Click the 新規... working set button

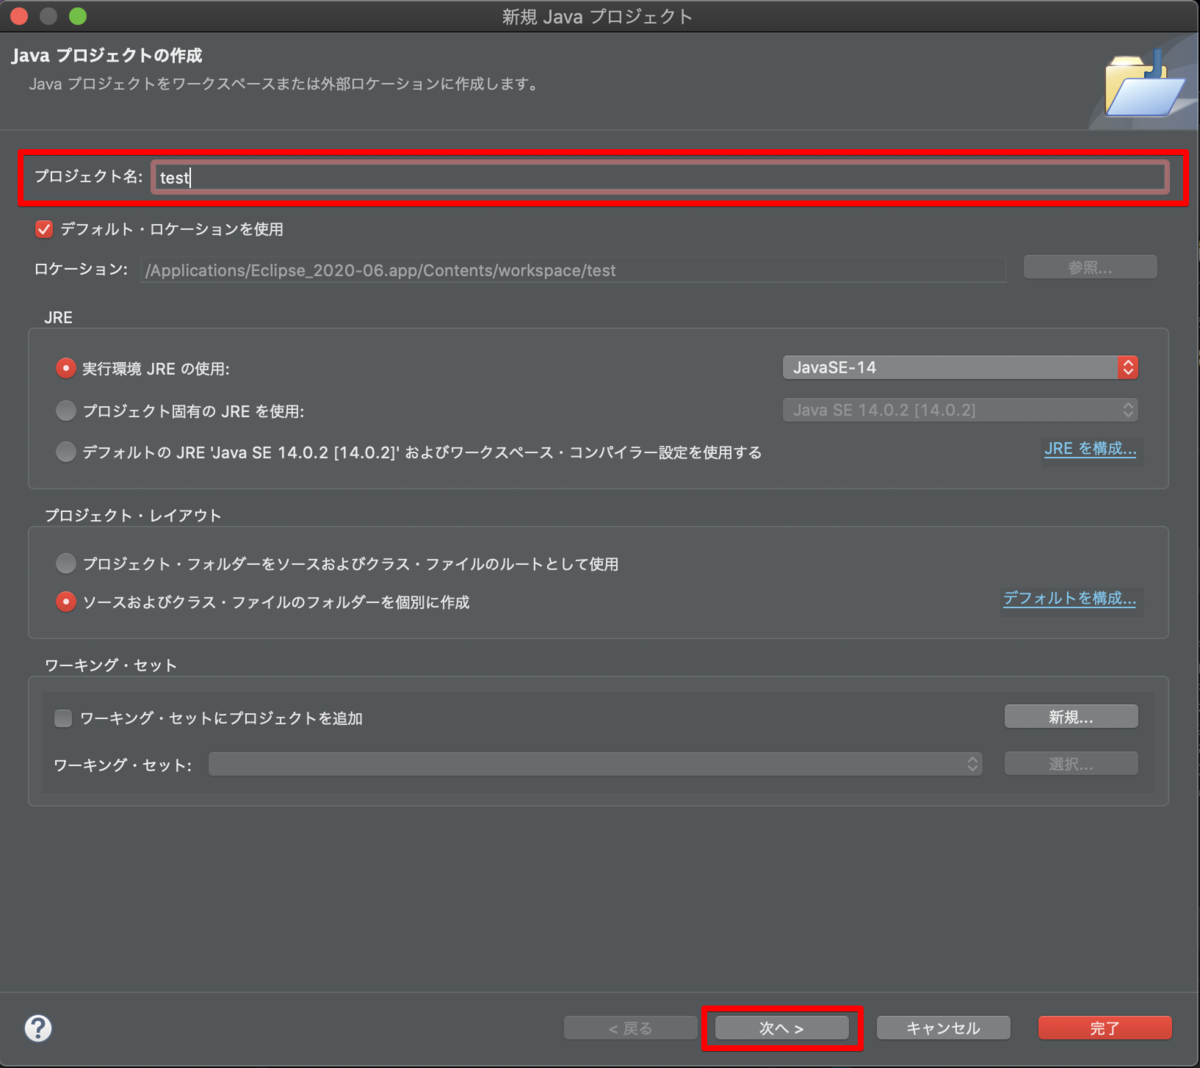pyautogui.click(x=1071, y=717)
